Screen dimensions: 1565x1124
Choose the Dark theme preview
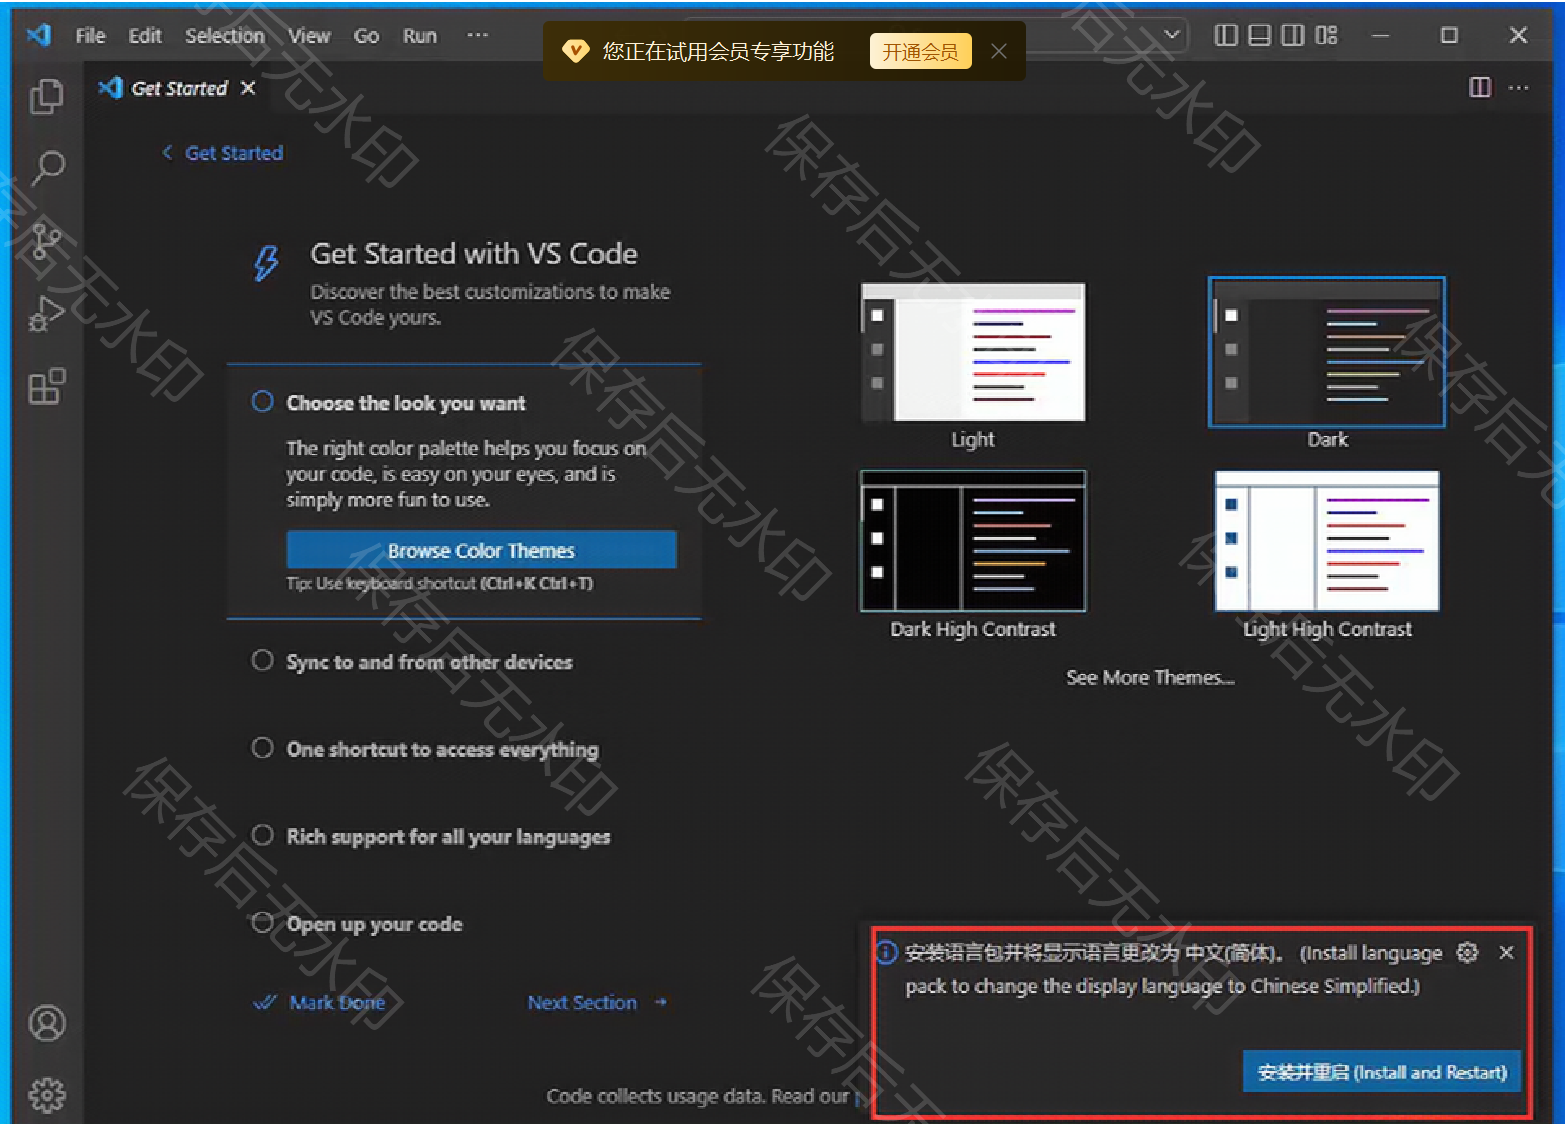click(1327, 352)
